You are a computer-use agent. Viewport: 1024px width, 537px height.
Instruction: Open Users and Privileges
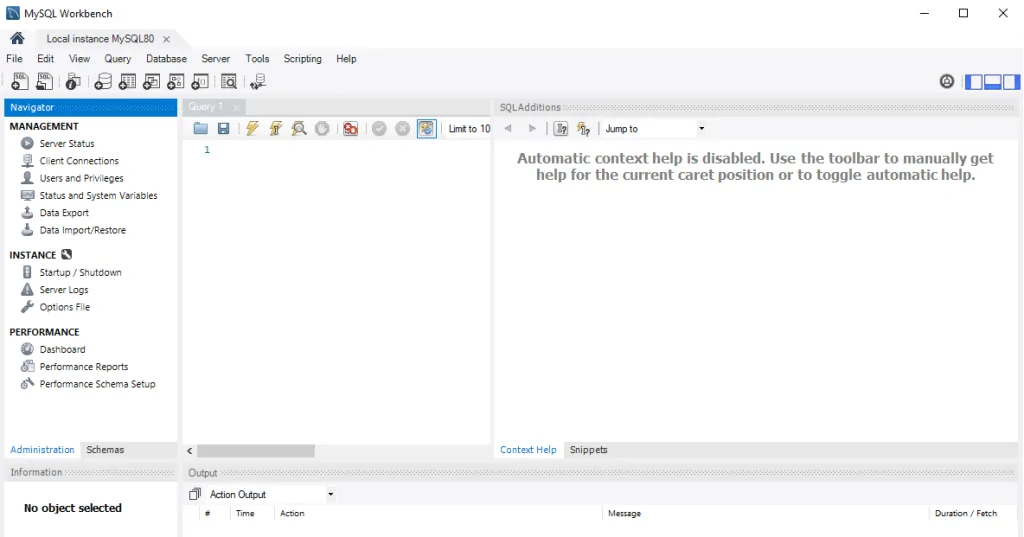(81, 178)
